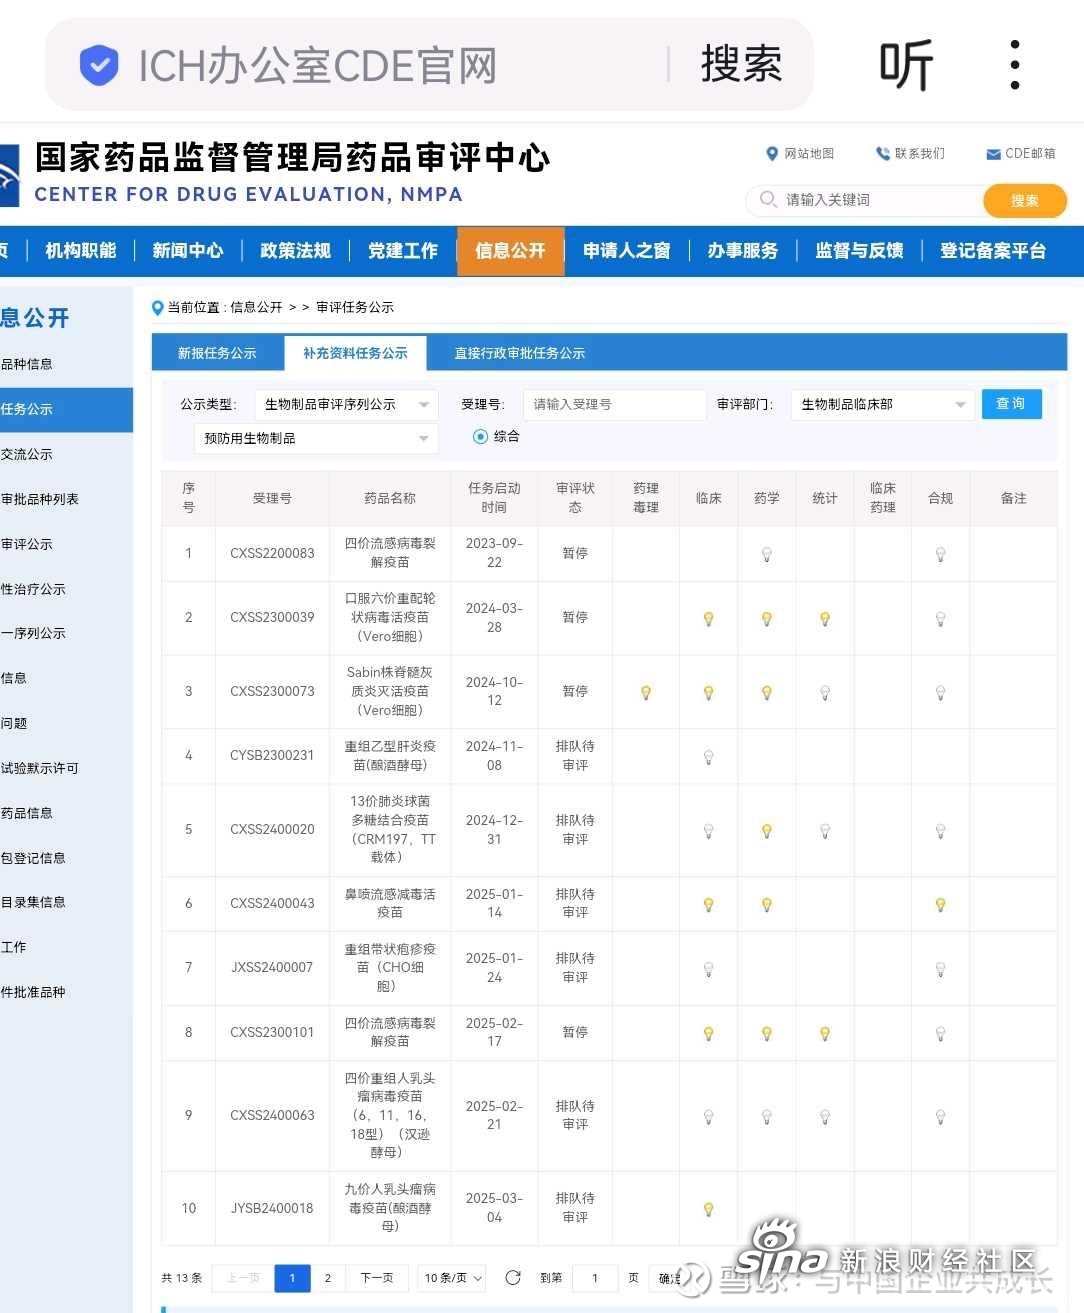Click the 下一页 next page button
This screenshot has width=1084, height=1313.
click(377, 1278)
